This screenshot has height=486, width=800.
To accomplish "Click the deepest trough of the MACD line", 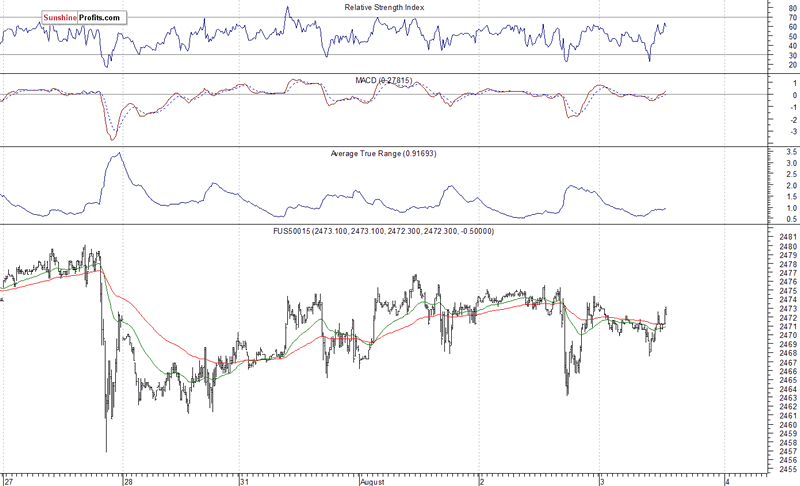I will click(112, 139).
